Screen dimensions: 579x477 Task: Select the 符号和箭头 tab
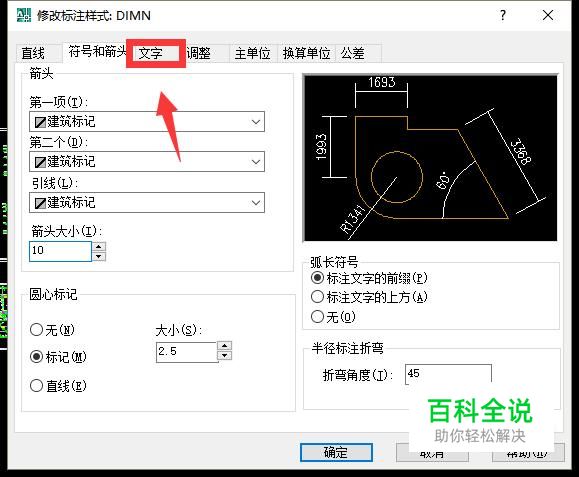[x=97, y=52]
